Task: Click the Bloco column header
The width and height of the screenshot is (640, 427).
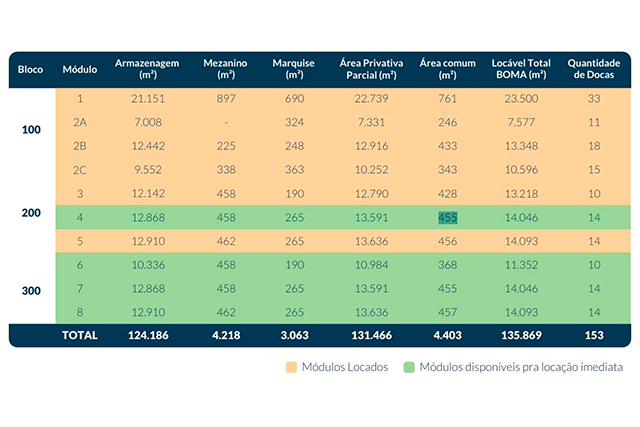Action: [30, 69]
